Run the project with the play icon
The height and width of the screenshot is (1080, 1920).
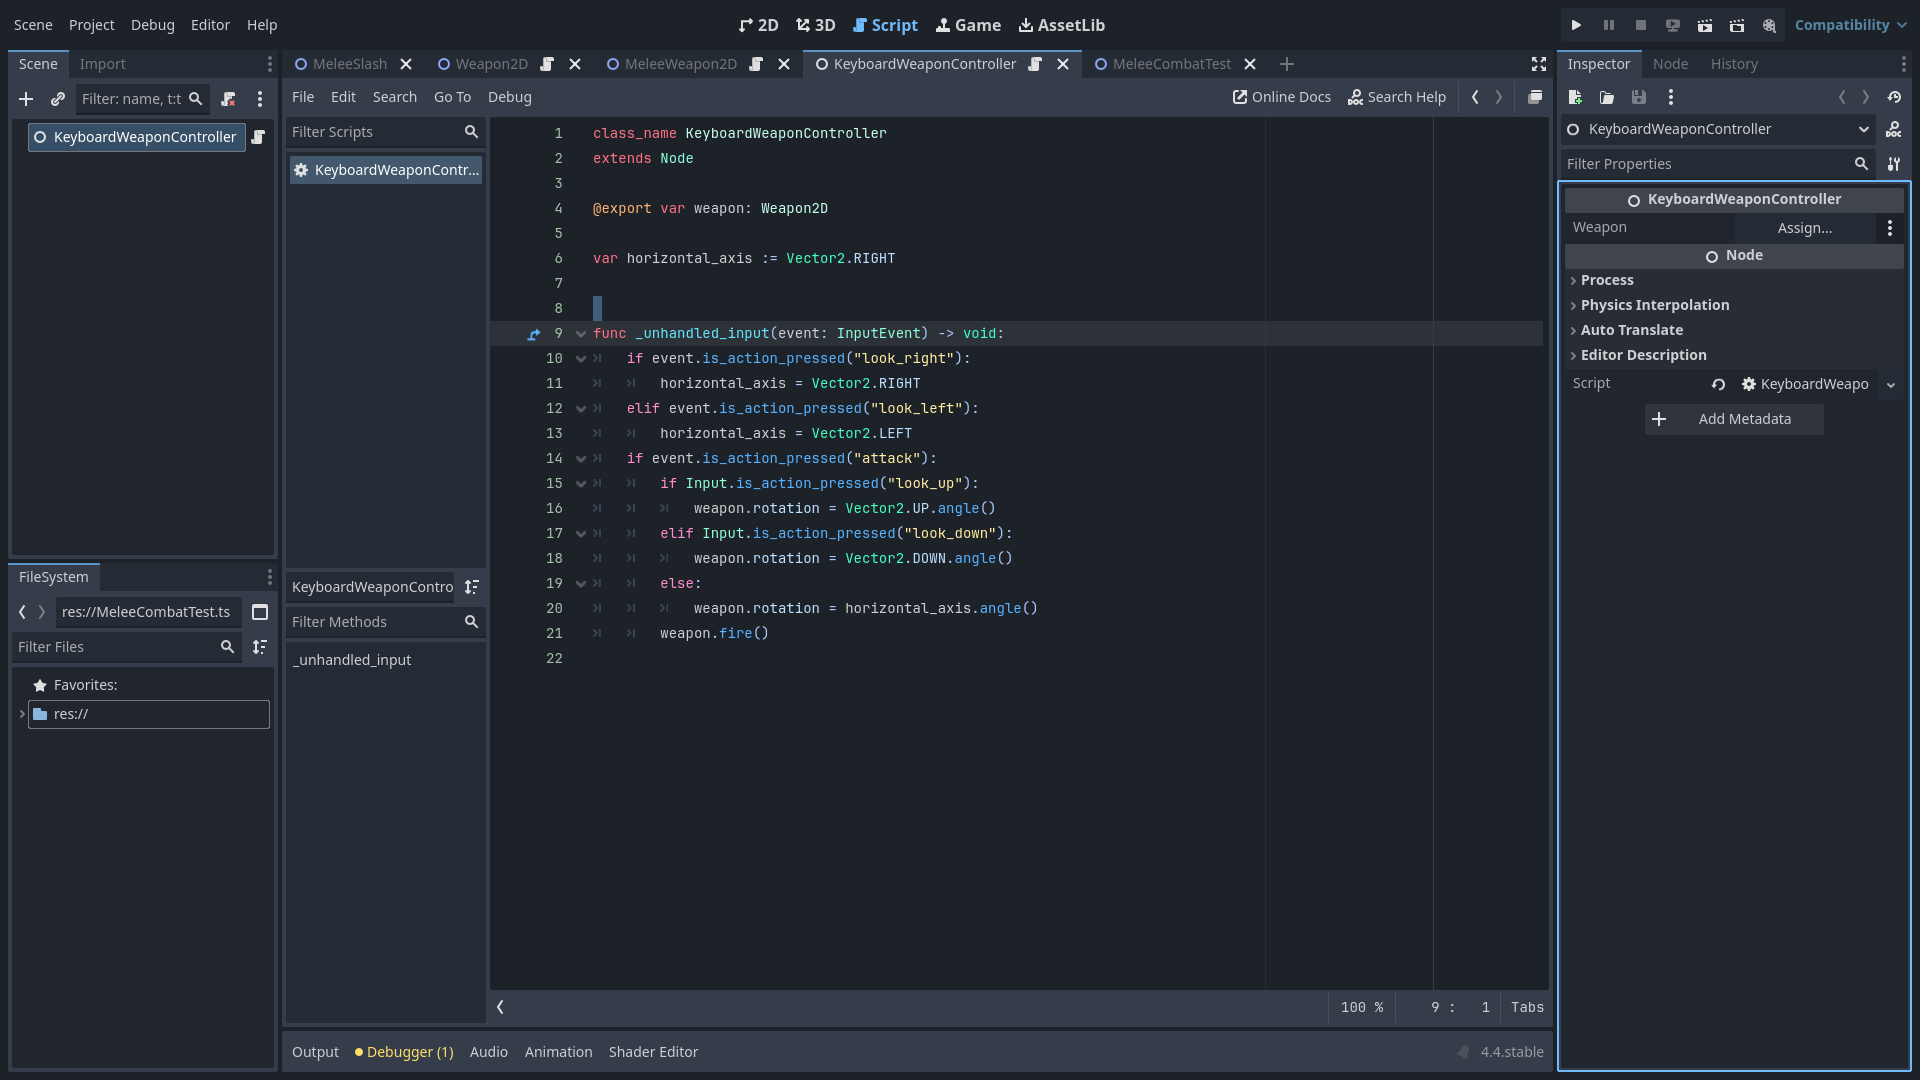pyautogui.click(x=1576, y=25)
